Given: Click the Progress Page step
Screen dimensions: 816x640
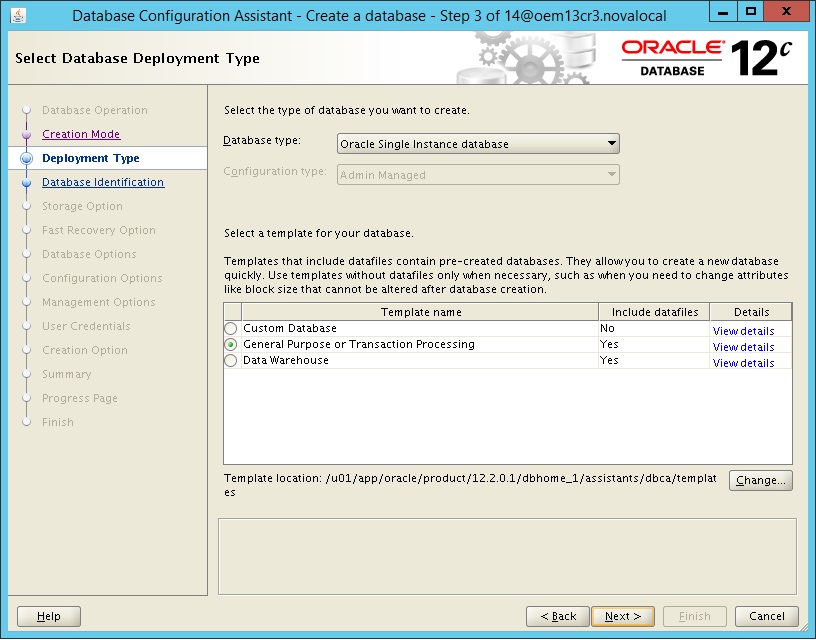Looking at the screenshot, I should (x=80, y=398).
